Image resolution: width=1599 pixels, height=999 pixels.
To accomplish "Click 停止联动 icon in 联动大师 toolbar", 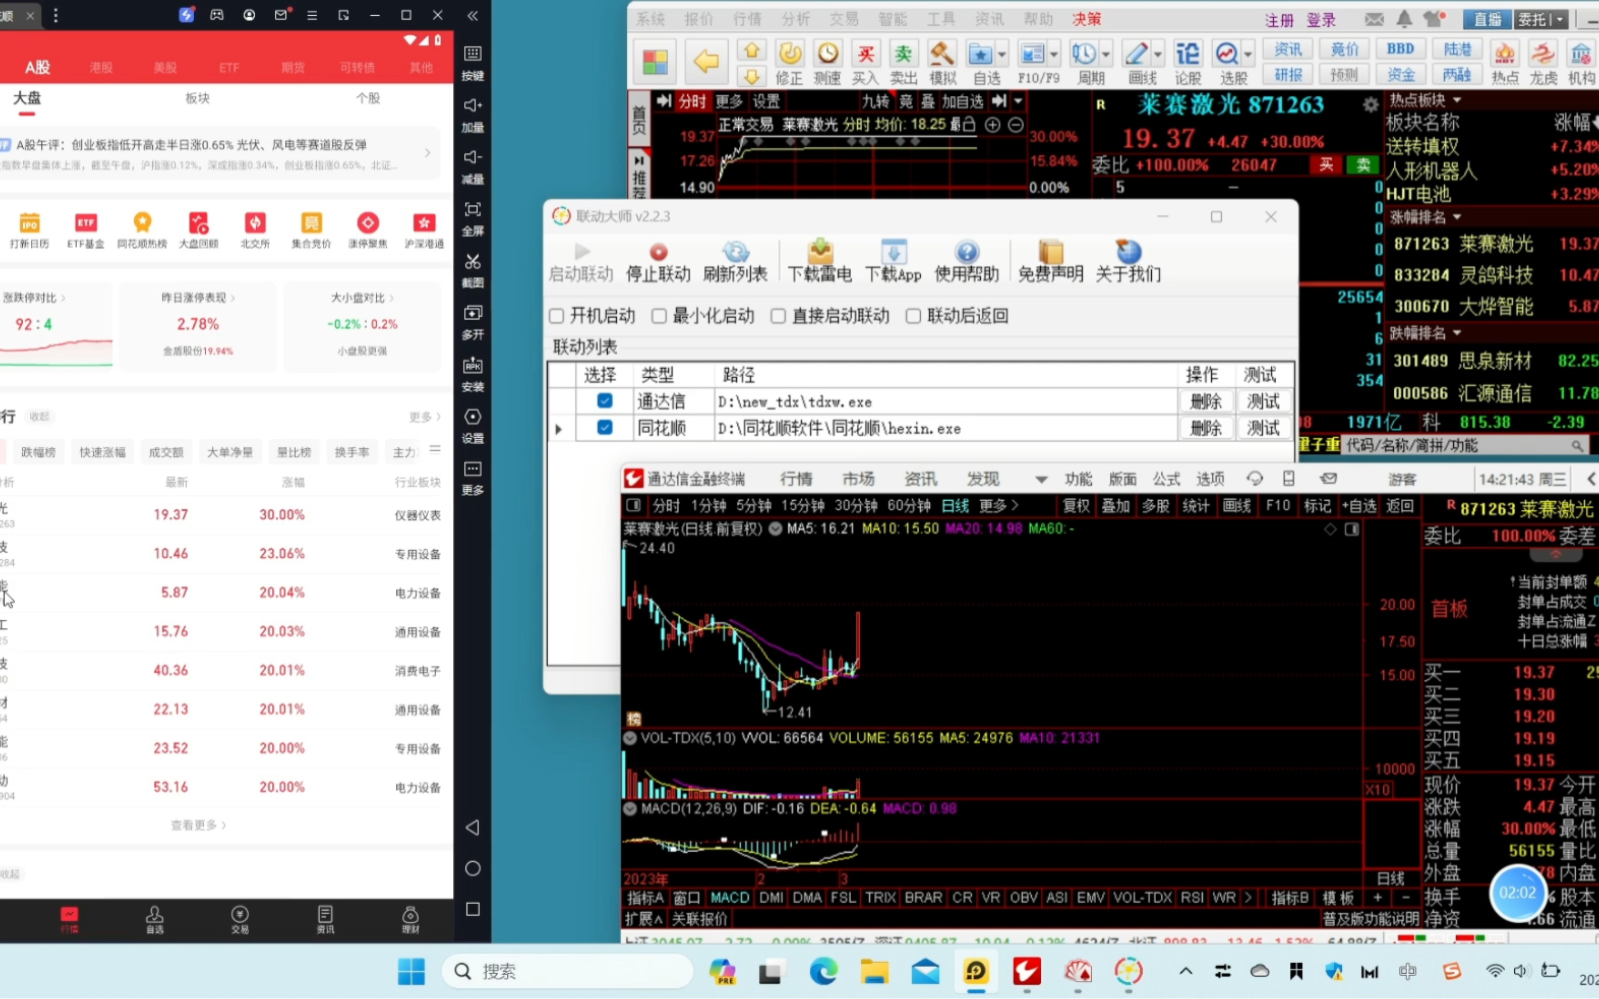I will pos(658,252).
